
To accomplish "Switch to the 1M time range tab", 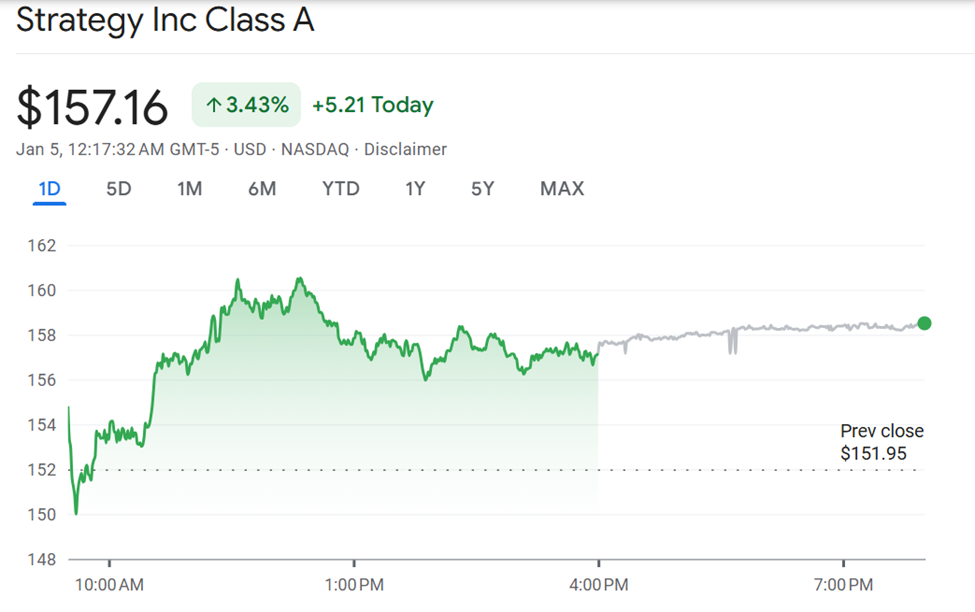I will click(189, 188).
